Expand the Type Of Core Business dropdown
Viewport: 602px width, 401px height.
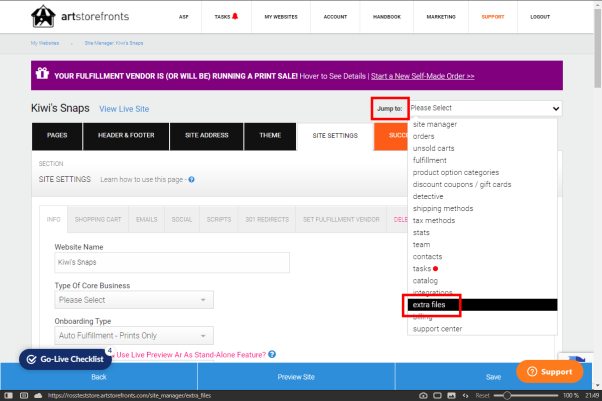[x=134, y=300]
